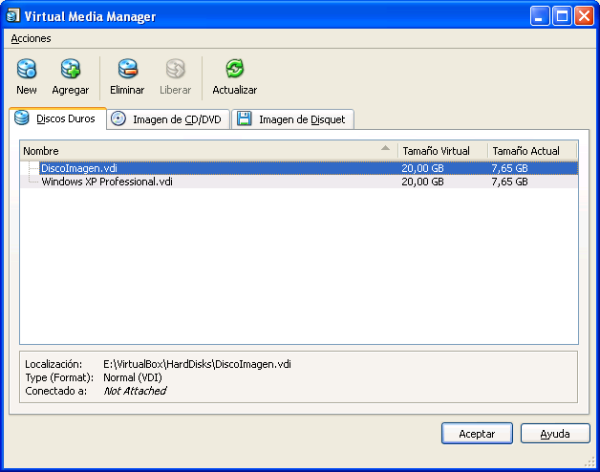Sort by the Nombre column header
Image resolution: width=600 pixels, height=472 pixels.
[200, 150]
